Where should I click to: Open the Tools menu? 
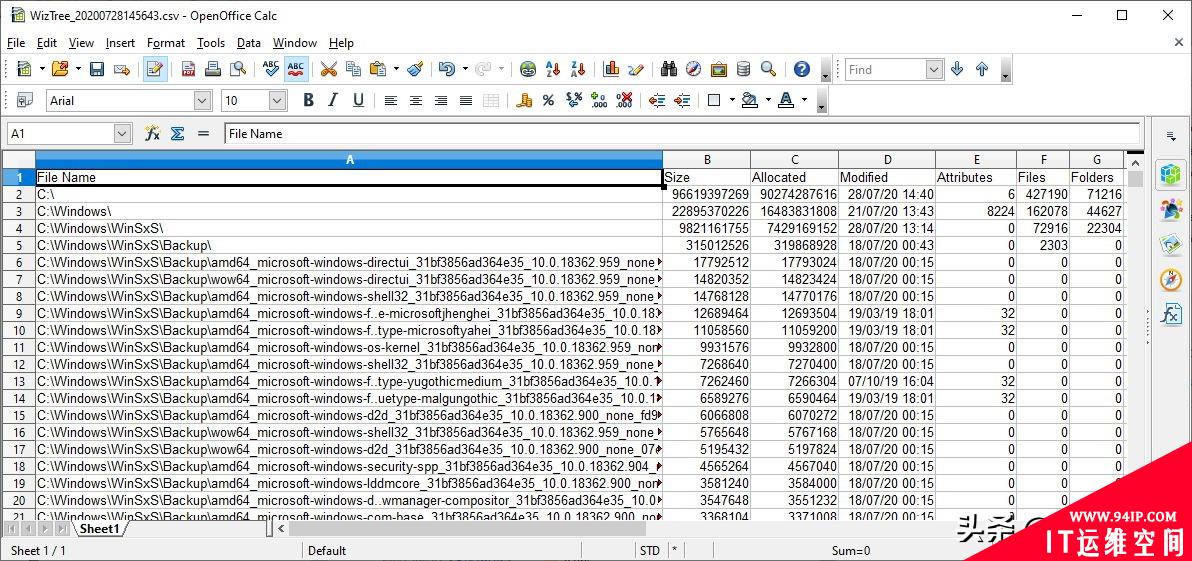coord(211,43)
